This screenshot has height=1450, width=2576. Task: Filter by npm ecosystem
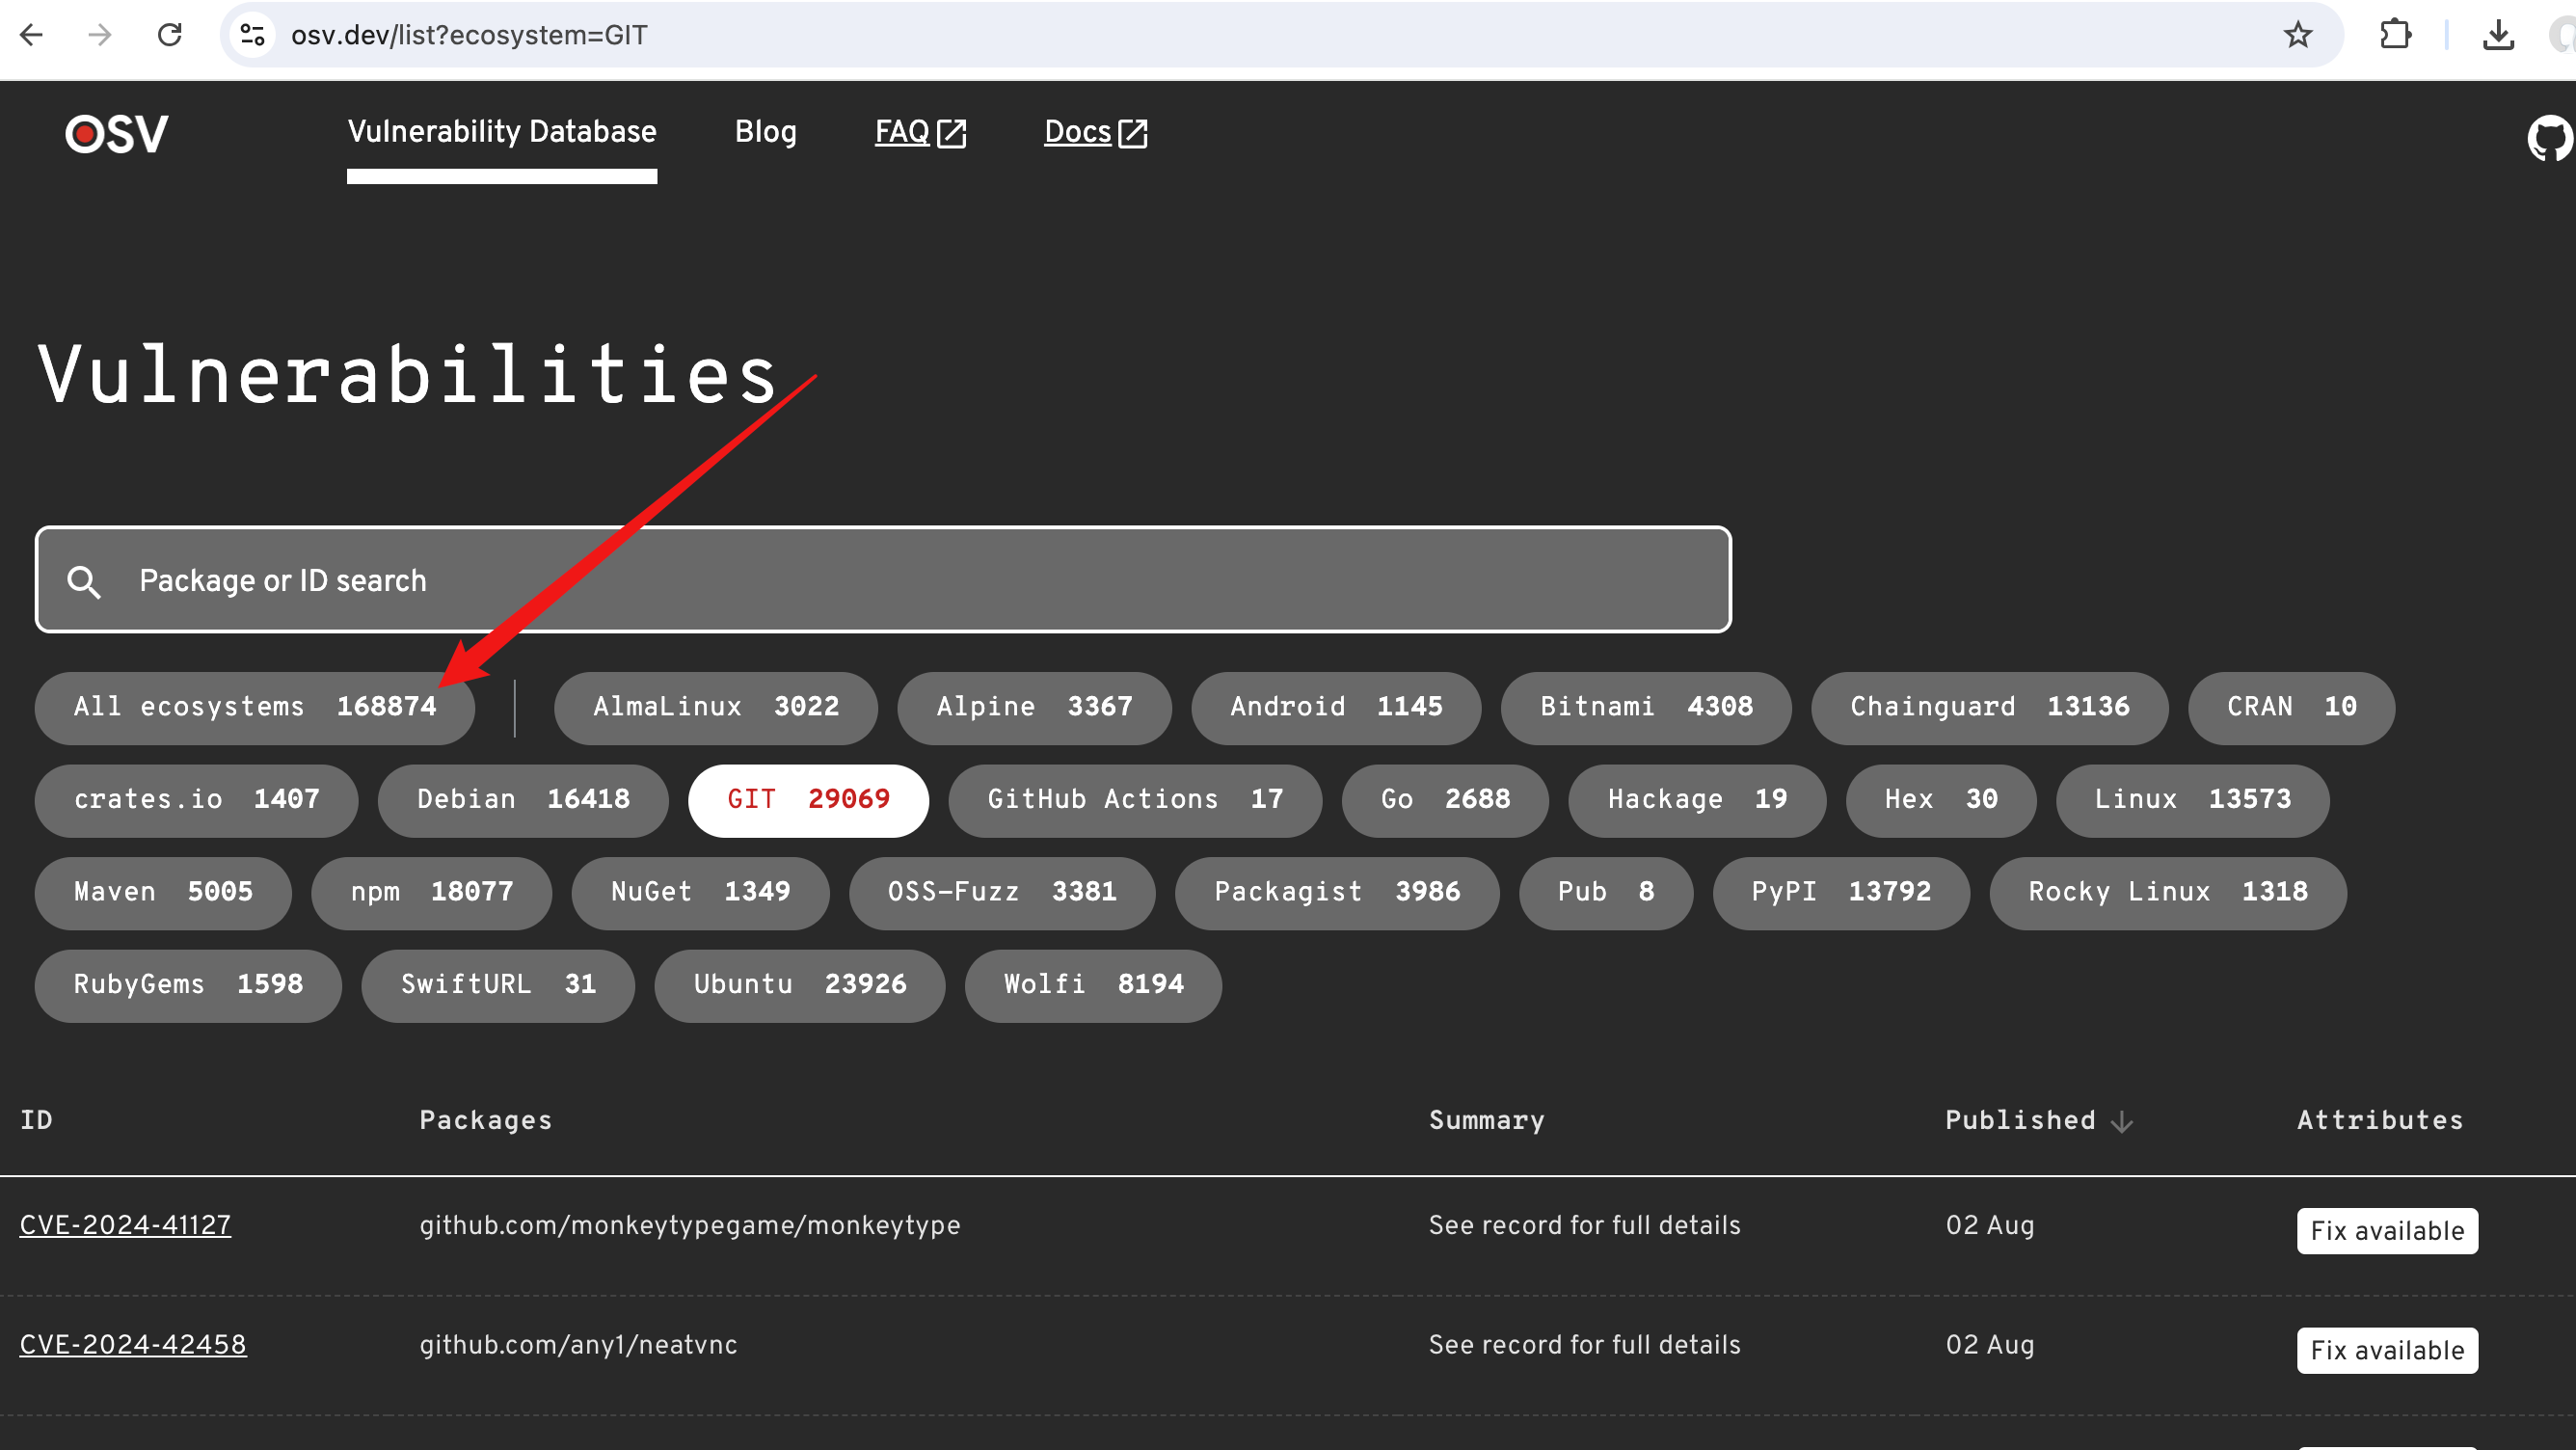coord(431,892)
